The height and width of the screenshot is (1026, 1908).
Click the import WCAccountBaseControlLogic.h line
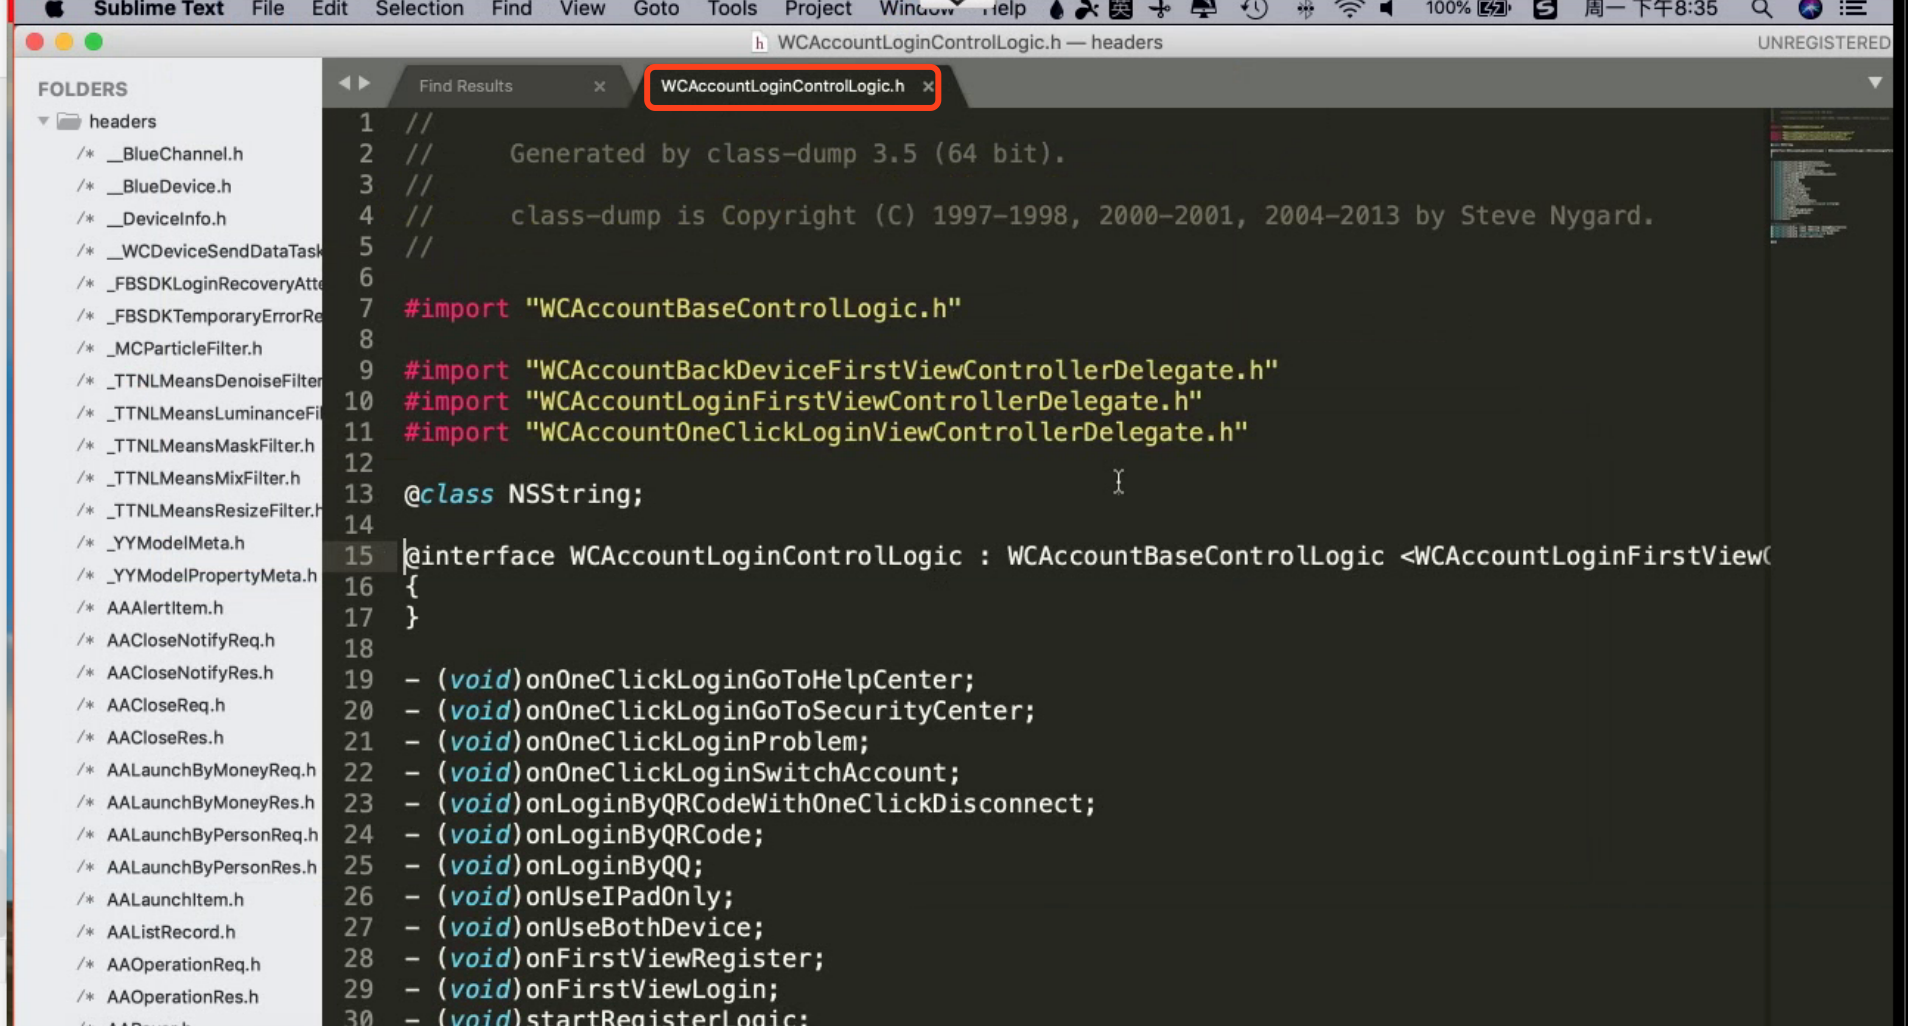[683, 308]
